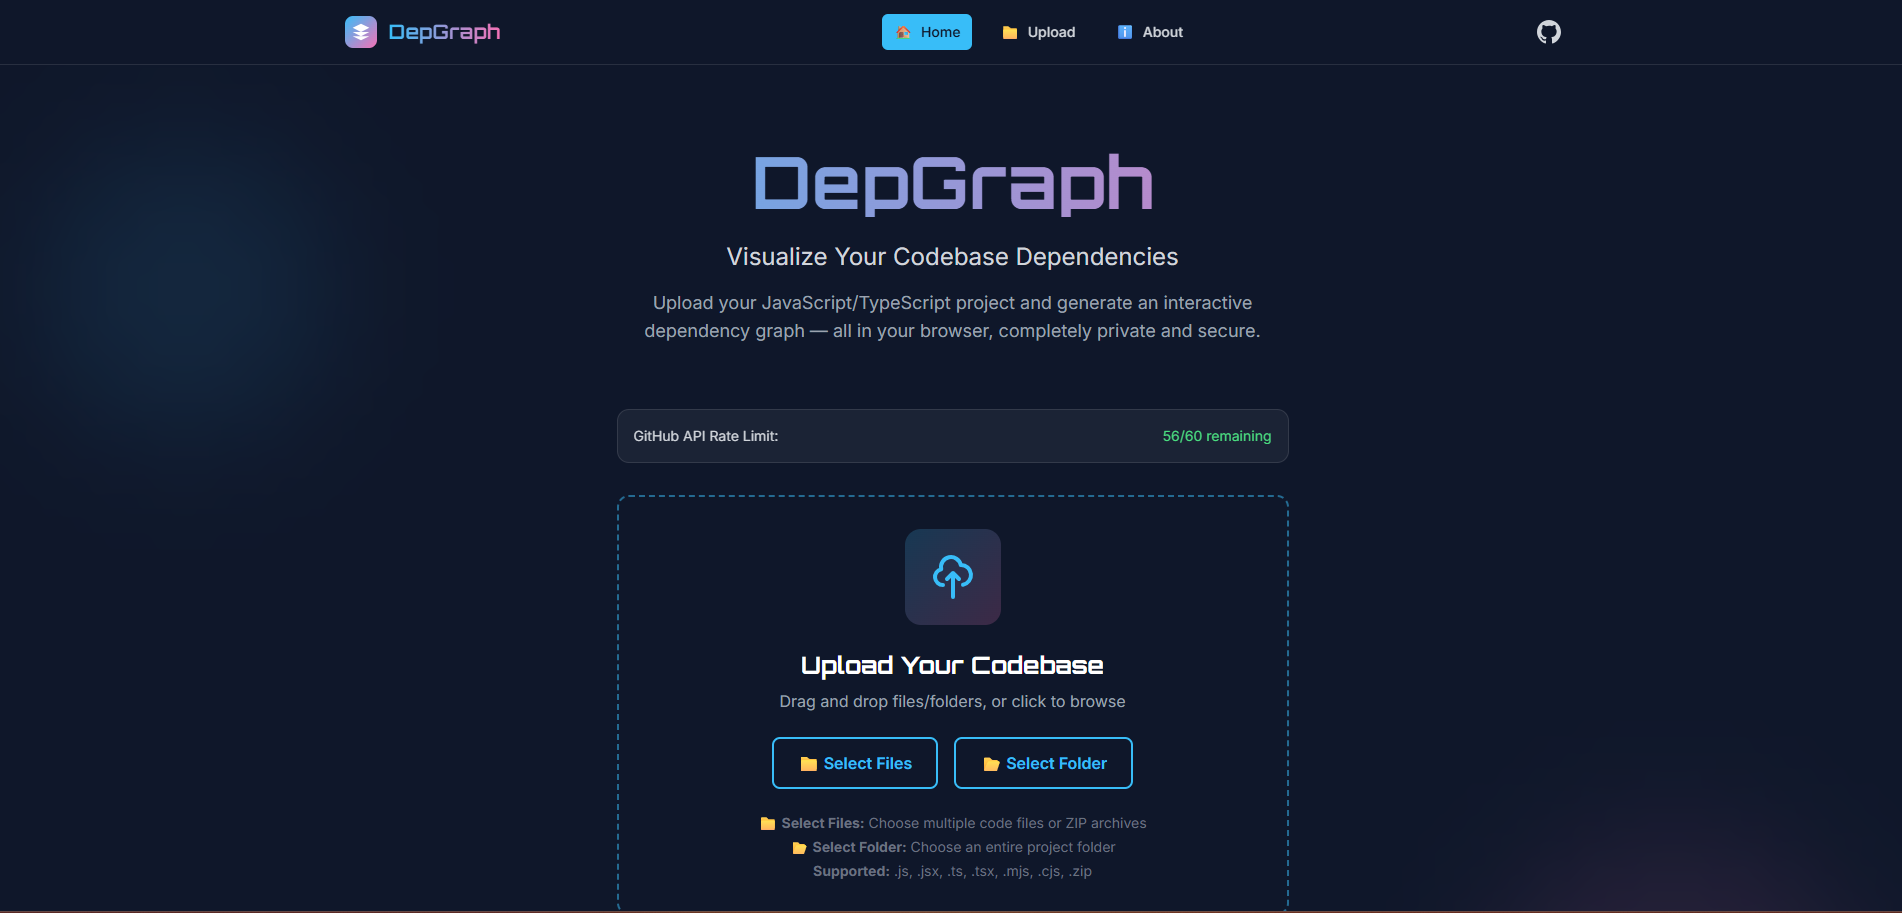Click the large DepGraph hero title

(x=953, y=184)
